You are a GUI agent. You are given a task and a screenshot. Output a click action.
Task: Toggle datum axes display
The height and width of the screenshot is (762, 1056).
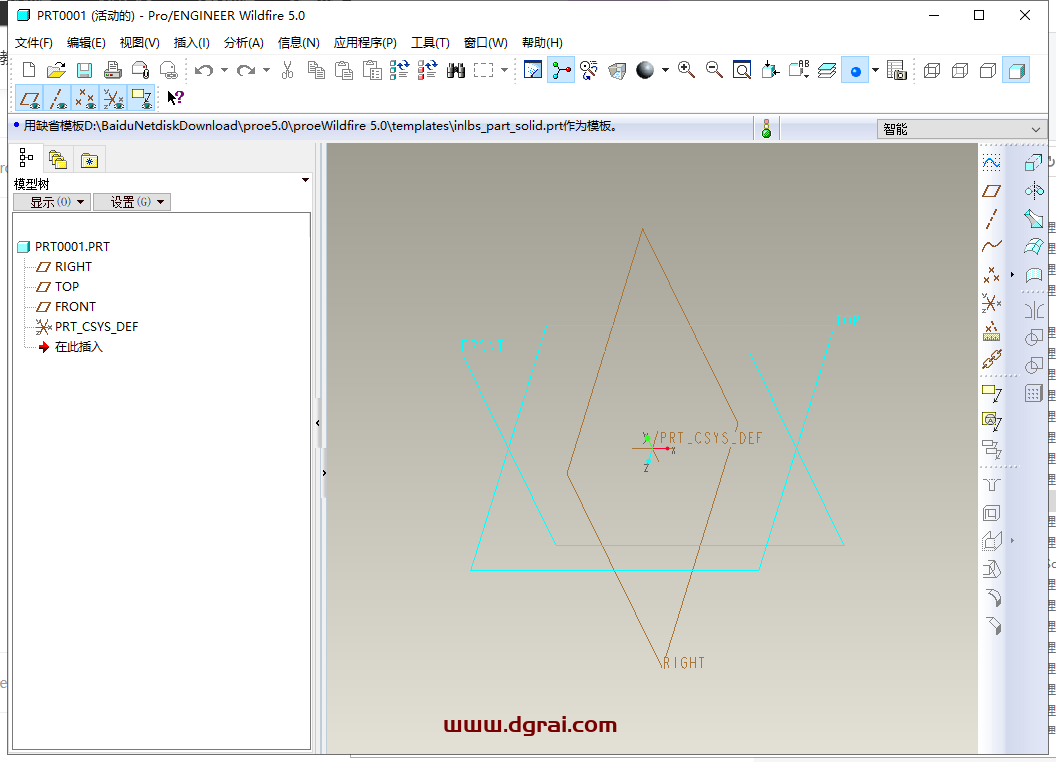coord(57,98)
